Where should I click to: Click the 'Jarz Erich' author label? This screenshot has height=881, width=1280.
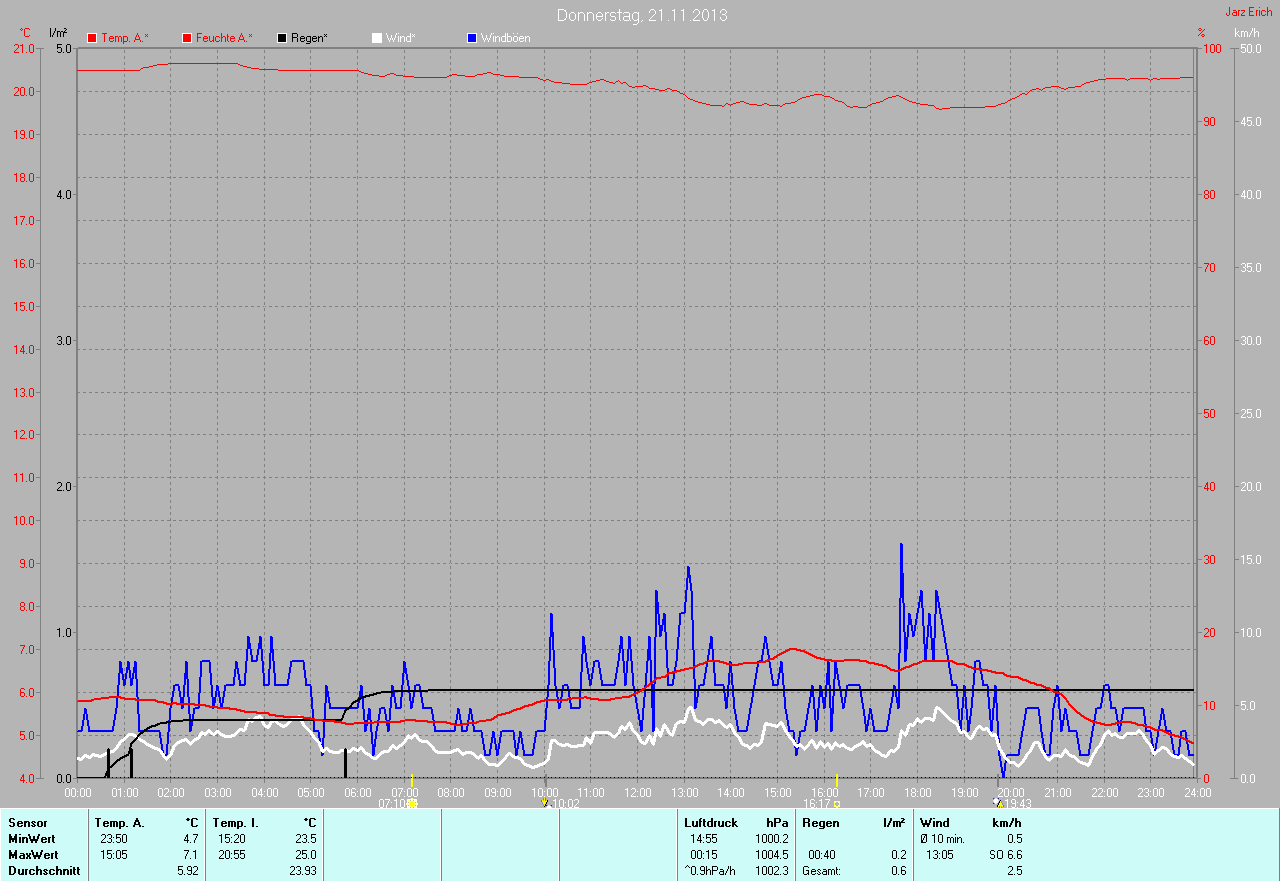click(1249, 12)
